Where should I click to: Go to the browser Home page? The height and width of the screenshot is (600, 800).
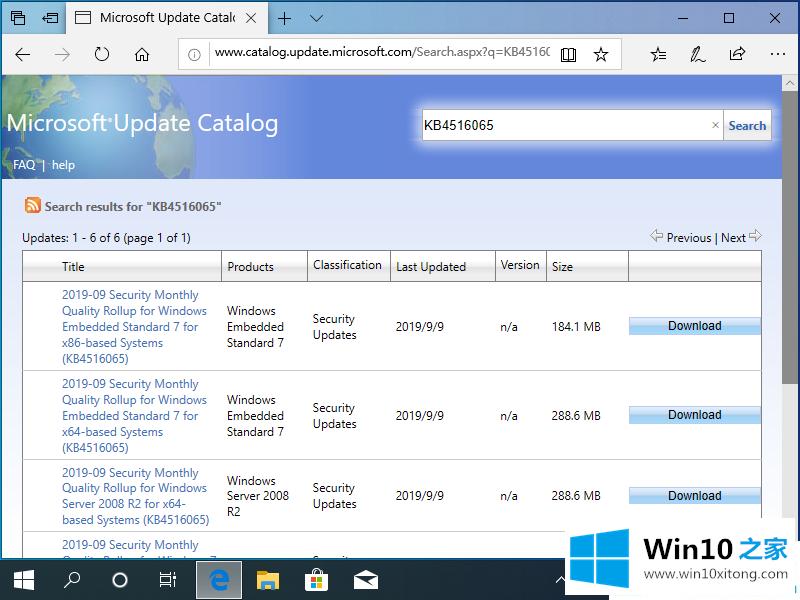(x=142, y=54)
